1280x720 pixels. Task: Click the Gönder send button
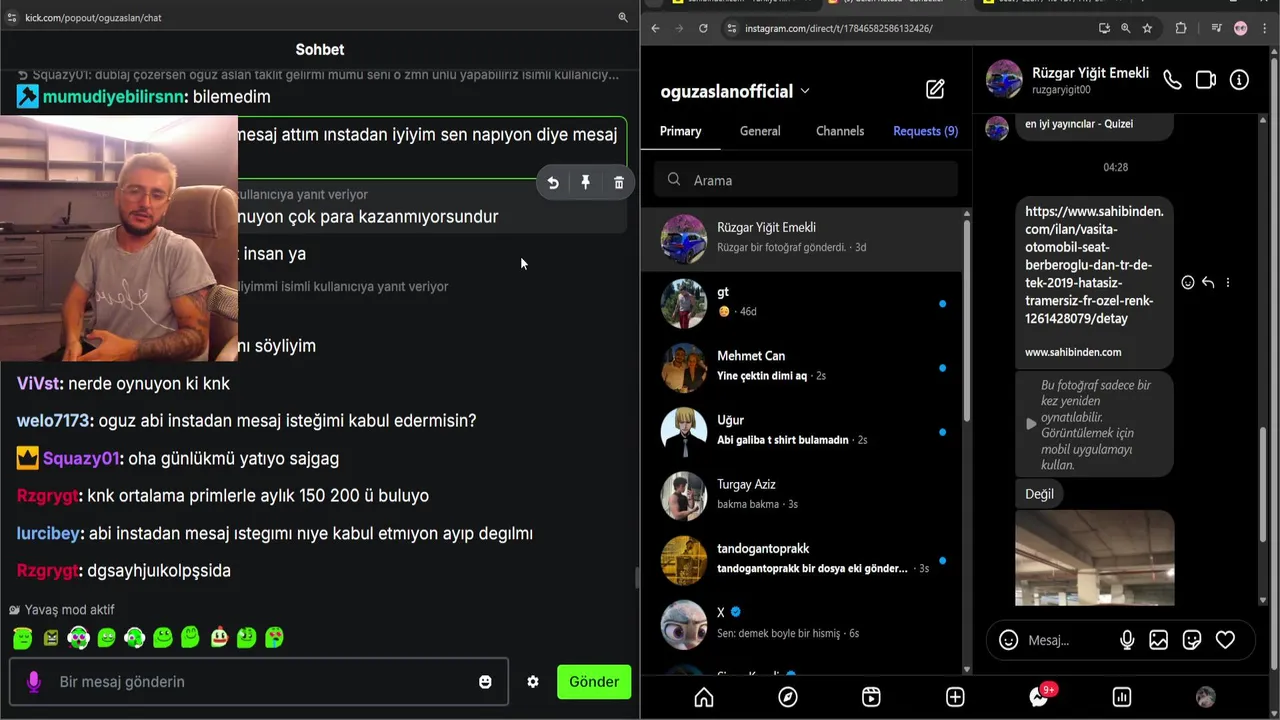pos(594,682)
